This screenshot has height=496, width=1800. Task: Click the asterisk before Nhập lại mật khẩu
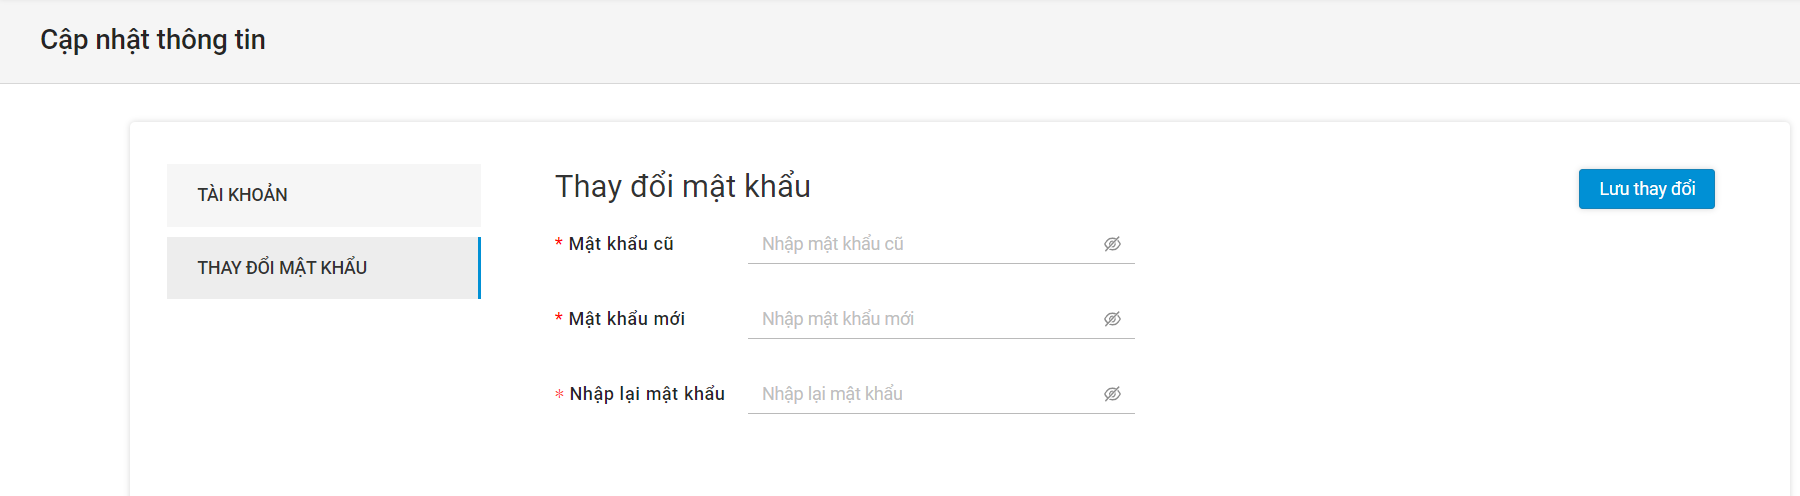(x=559, y=394)
